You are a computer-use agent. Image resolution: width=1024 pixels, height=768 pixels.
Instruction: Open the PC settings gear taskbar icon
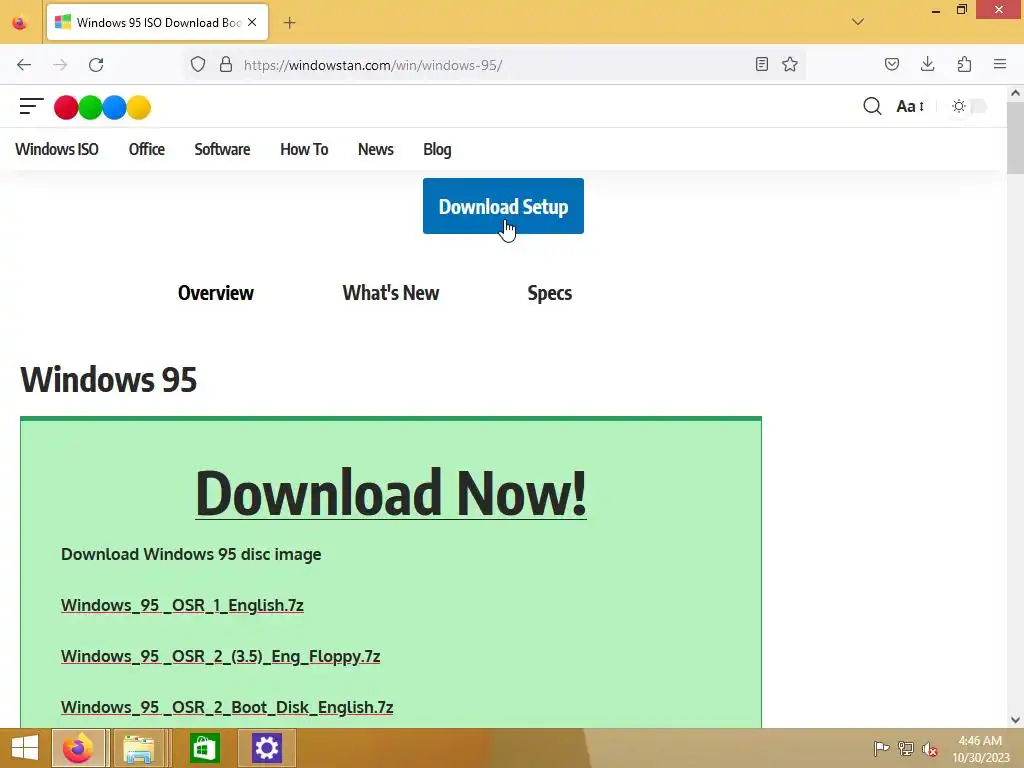pyautogui.click(x=266, y=748)
